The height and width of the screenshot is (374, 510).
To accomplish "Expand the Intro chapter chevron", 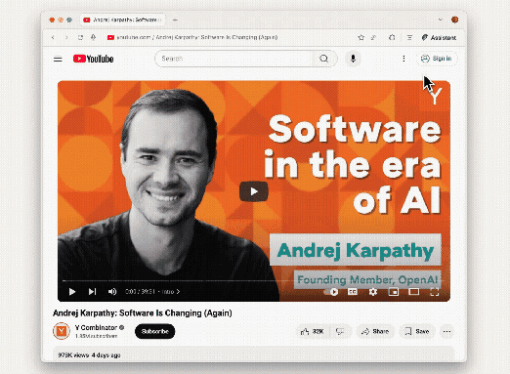I will click(x=178, y=292).
